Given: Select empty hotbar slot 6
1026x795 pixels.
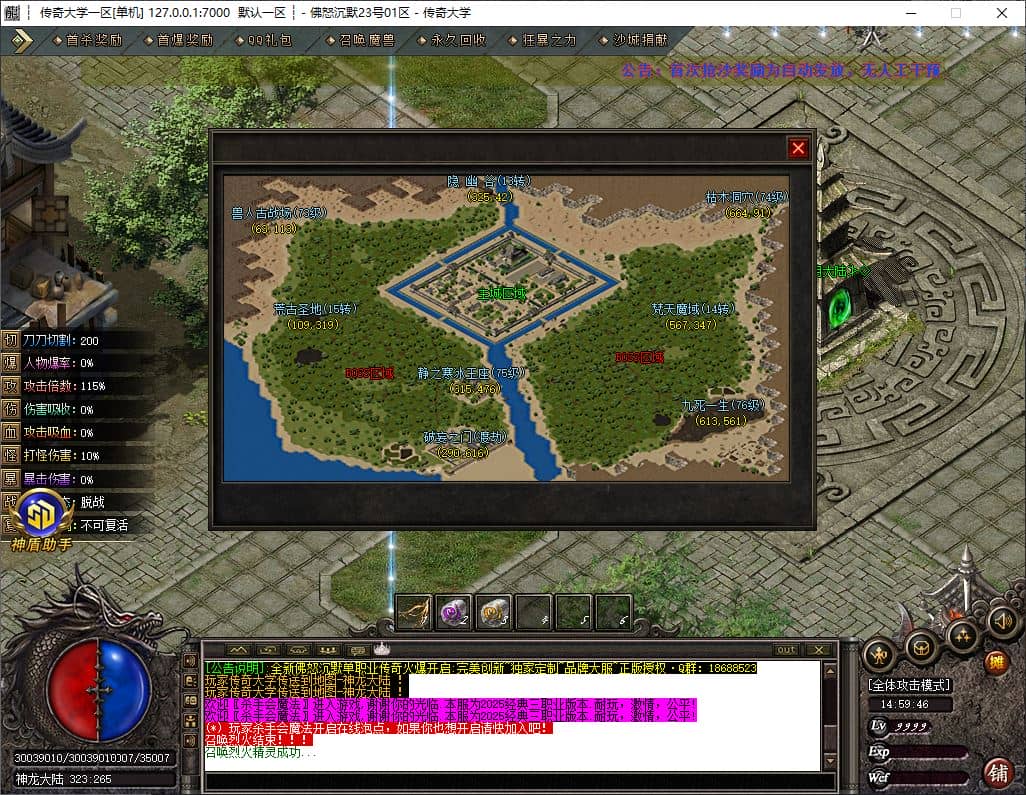Looking at the screenshot, I should coord(613,612).
